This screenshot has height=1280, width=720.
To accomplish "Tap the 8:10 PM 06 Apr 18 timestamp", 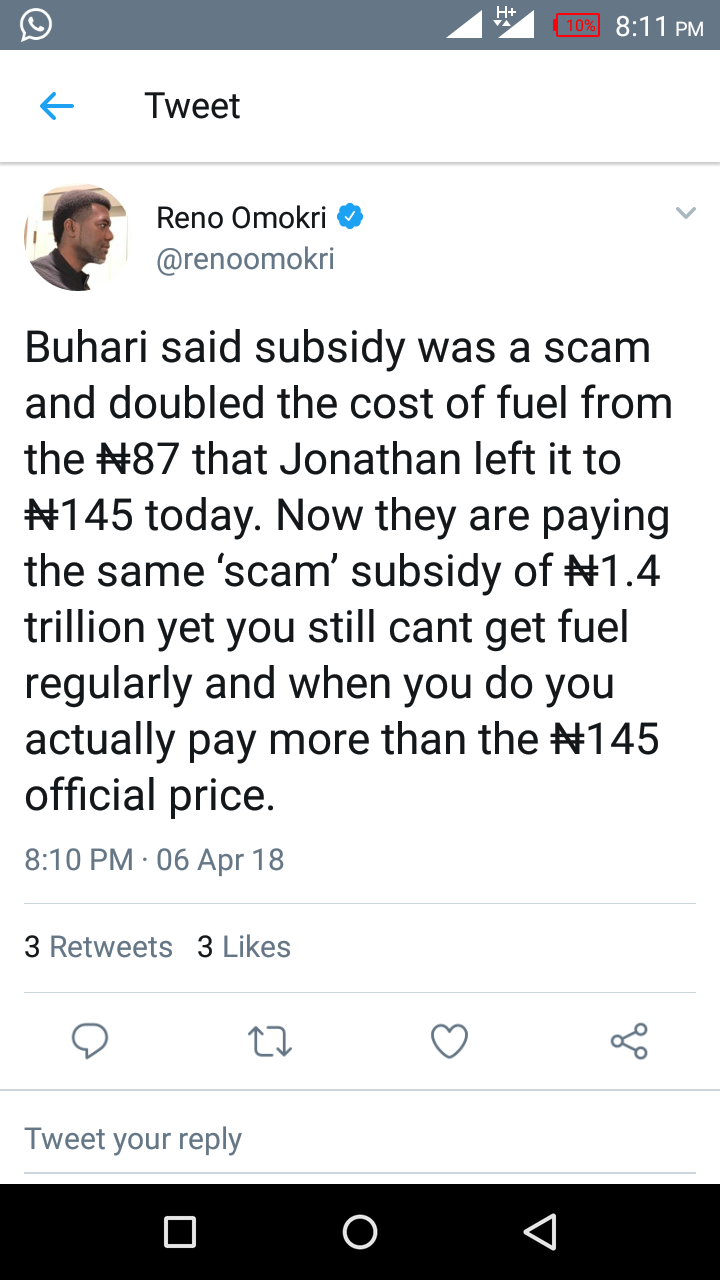I will pyautogui.click(x=154, y=860).
